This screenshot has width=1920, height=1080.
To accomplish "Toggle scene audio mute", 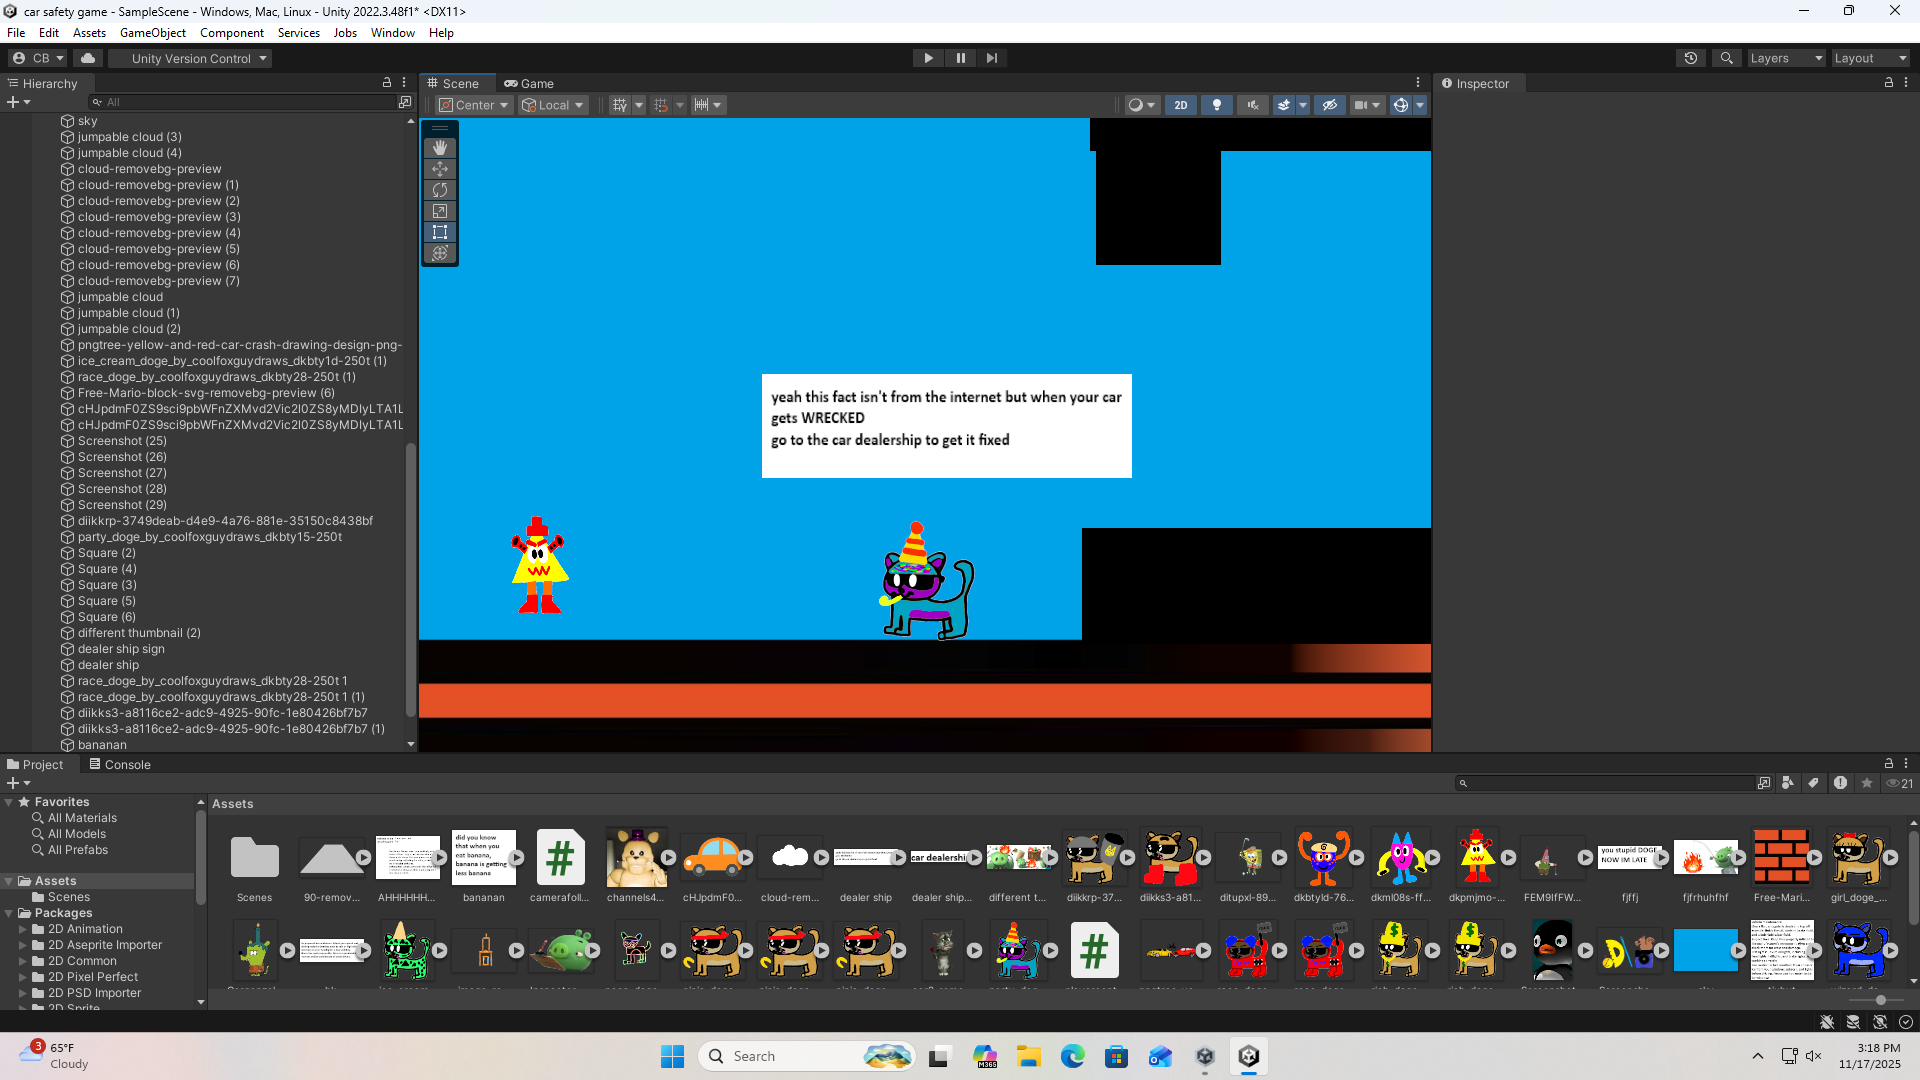I will coord(1252,105).
